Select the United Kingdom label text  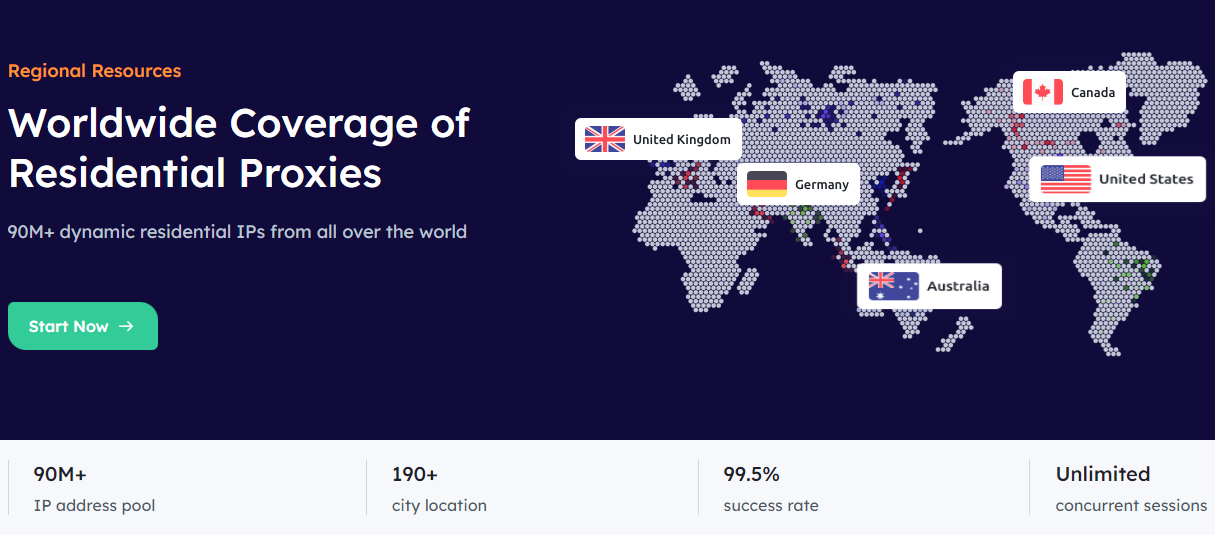pyautogui.click(x=681, y=140)
